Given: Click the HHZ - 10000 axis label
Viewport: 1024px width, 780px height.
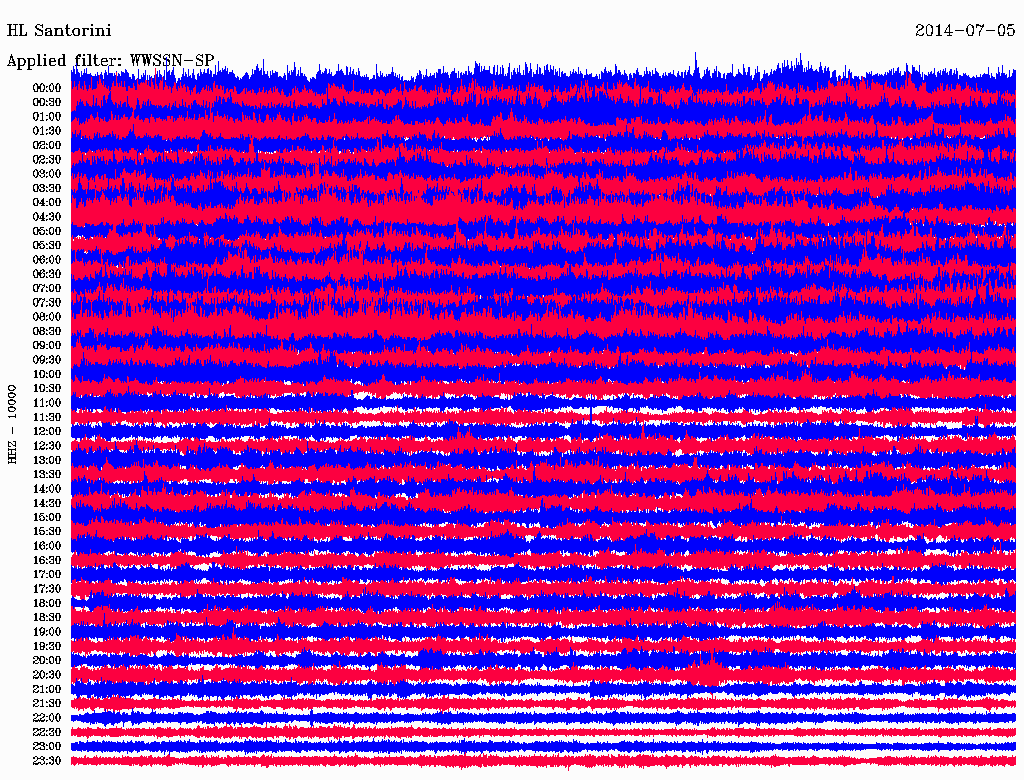Looking at the screenshot, I should 12,425.
